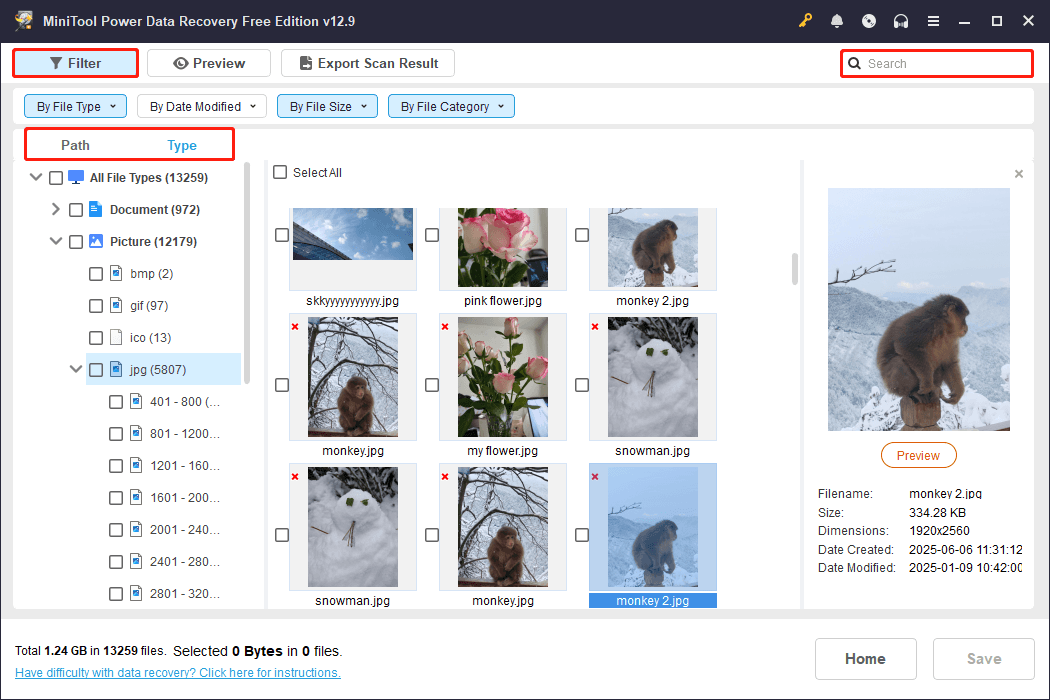Click the Filter button
This screenshot has height=700, width=1050.
point(76,63)
